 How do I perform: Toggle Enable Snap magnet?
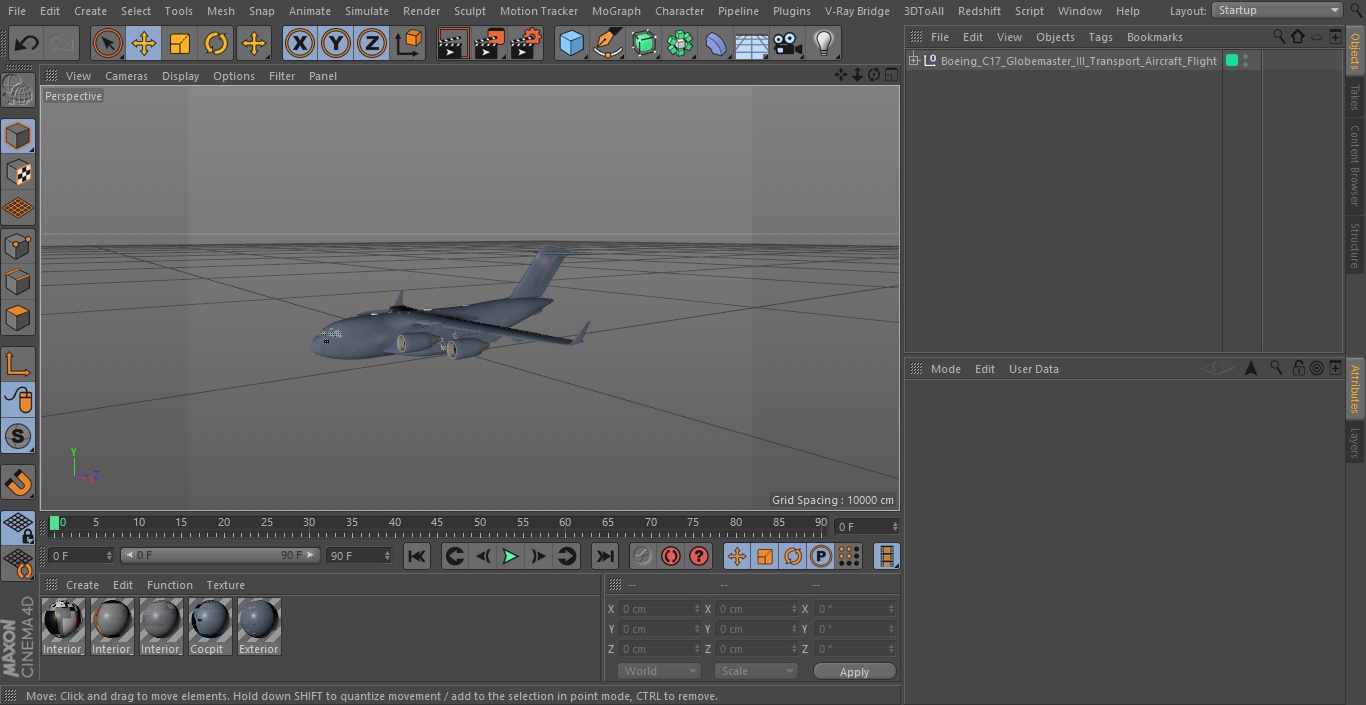coord(18,482)
